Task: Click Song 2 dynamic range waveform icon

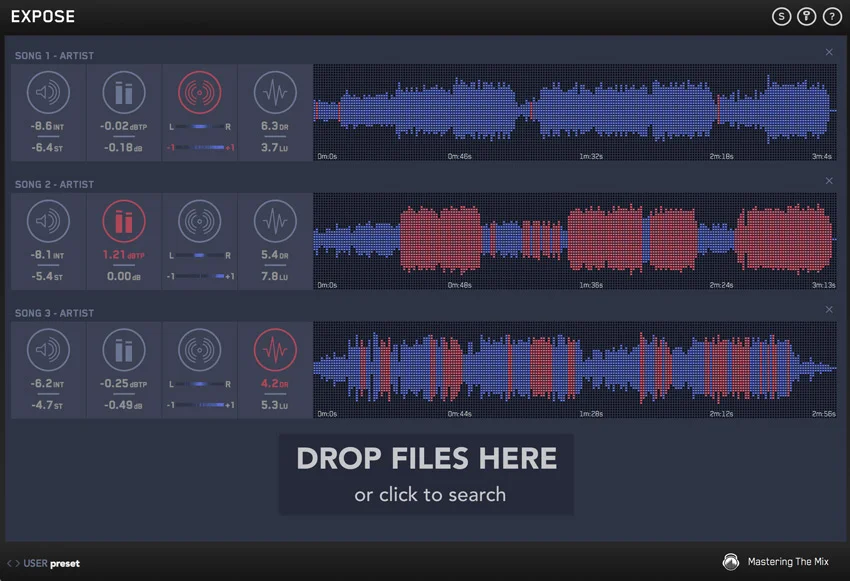Action: [x=275, y=221]
